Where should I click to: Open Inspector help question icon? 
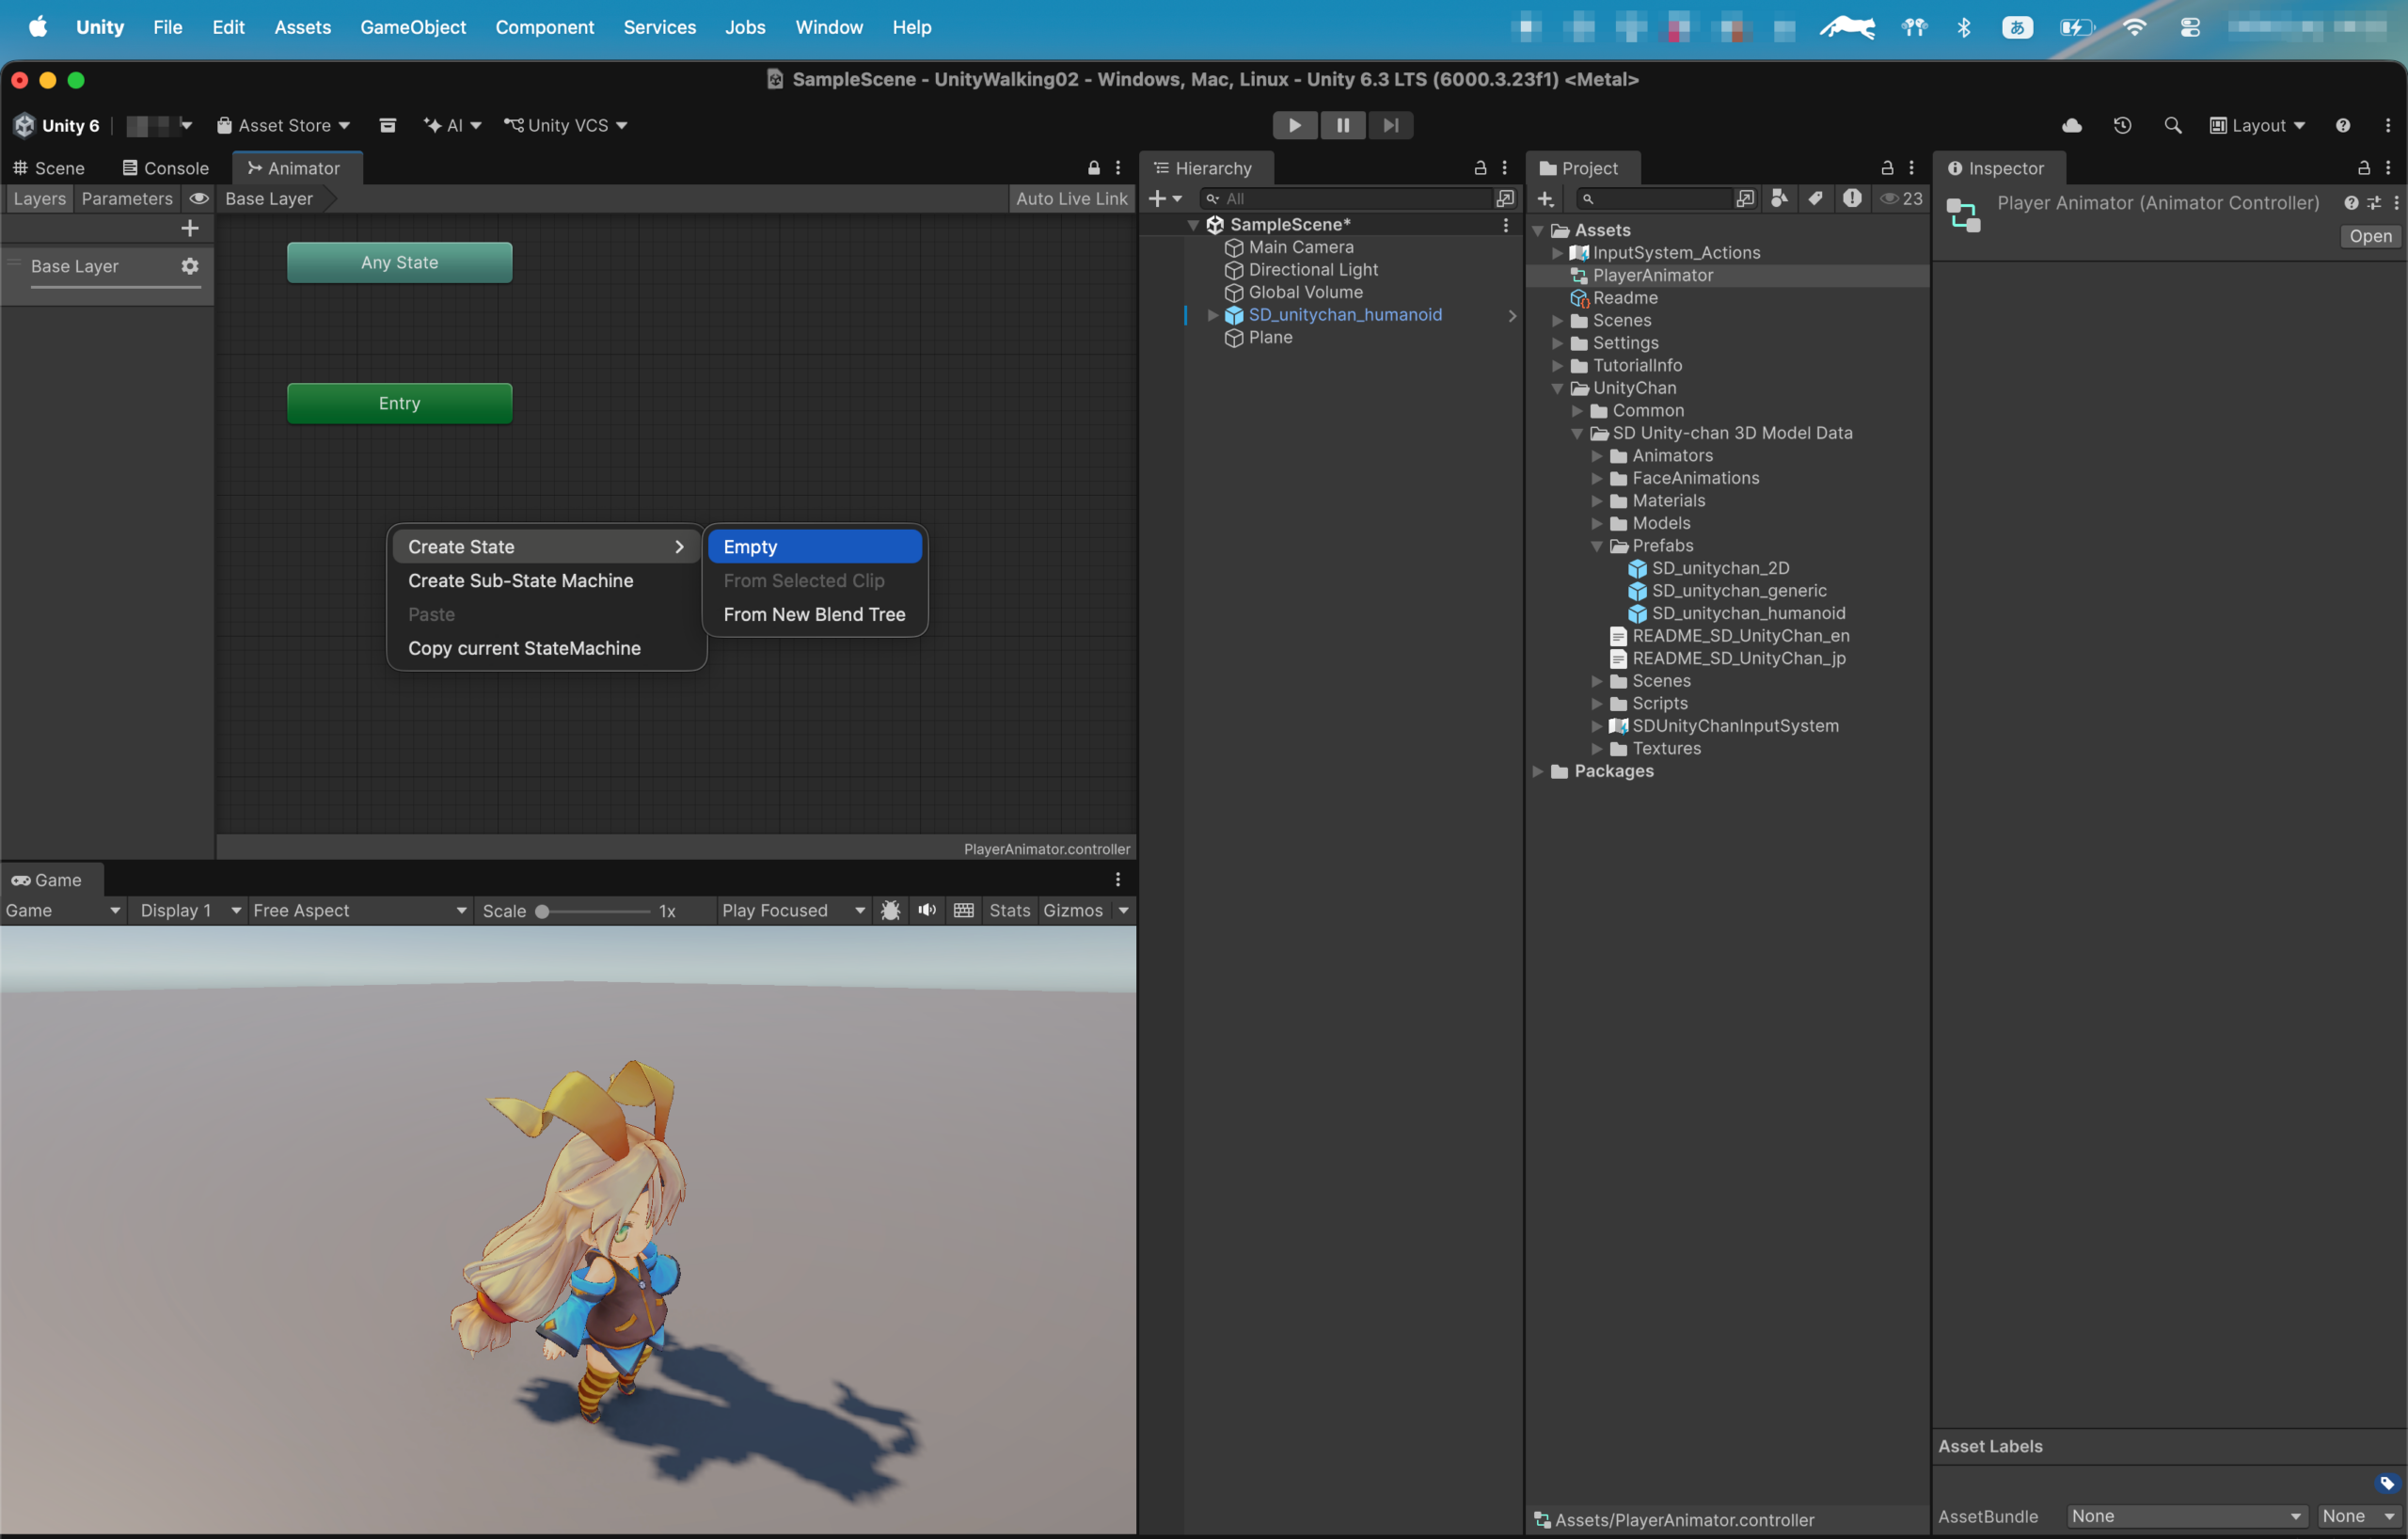coord(2350,203)
